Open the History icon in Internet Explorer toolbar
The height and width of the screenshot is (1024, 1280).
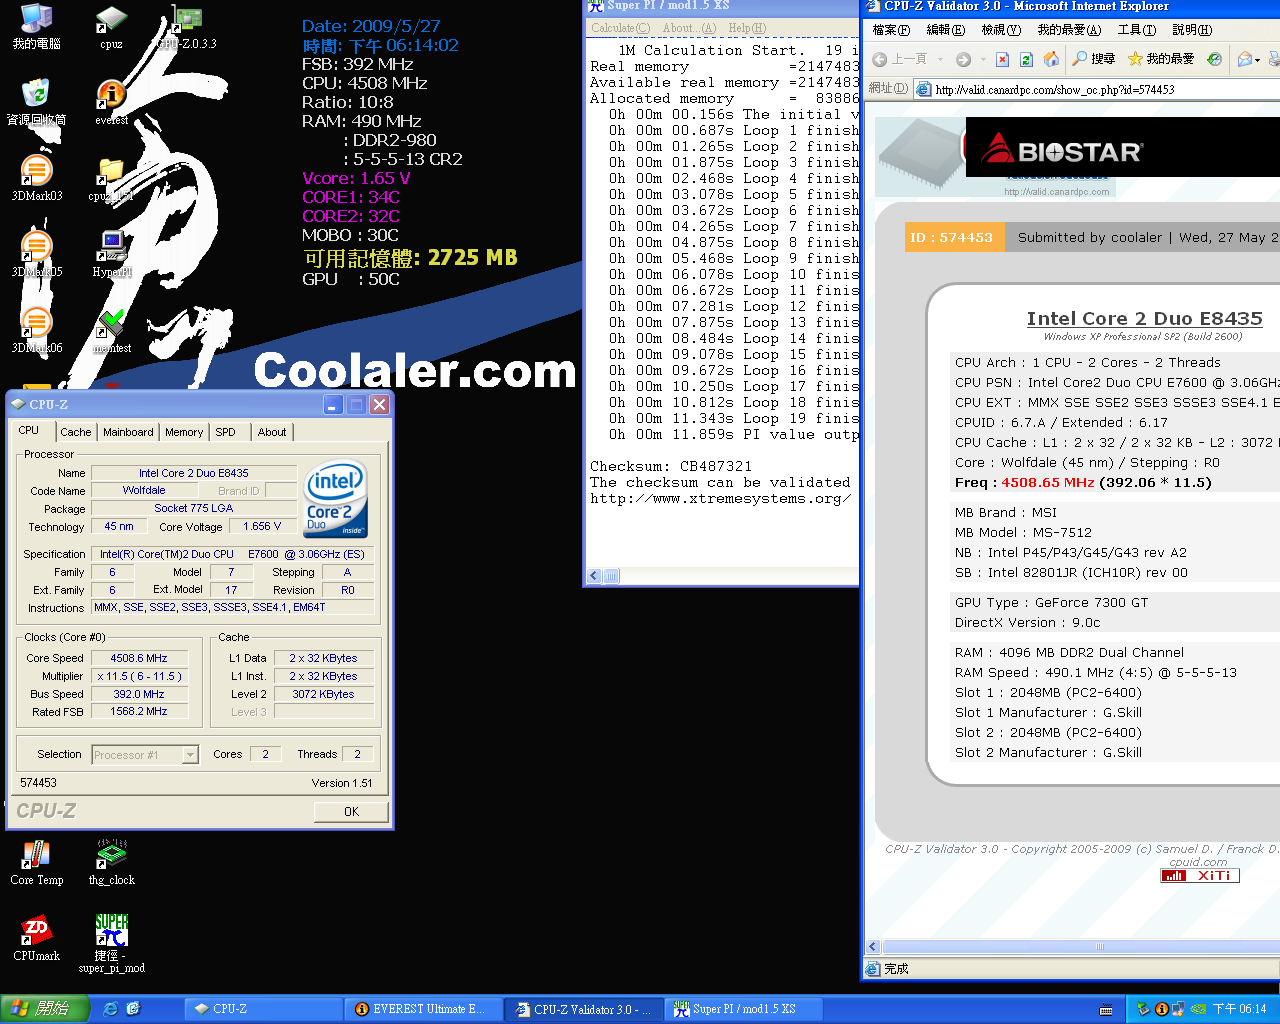tap(1214, 59)
